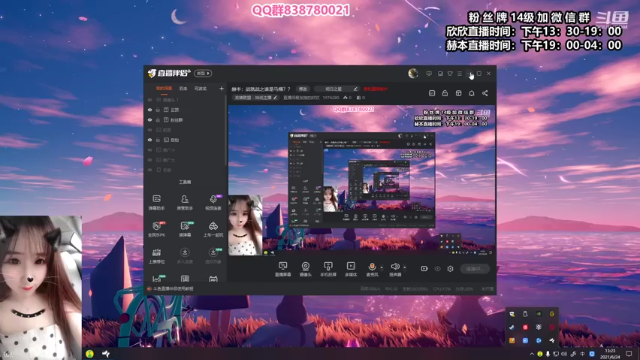Click the start-streaming button in the bottom toolbar
The height and width of the screenshot is (360, 640).
point(475,269)
